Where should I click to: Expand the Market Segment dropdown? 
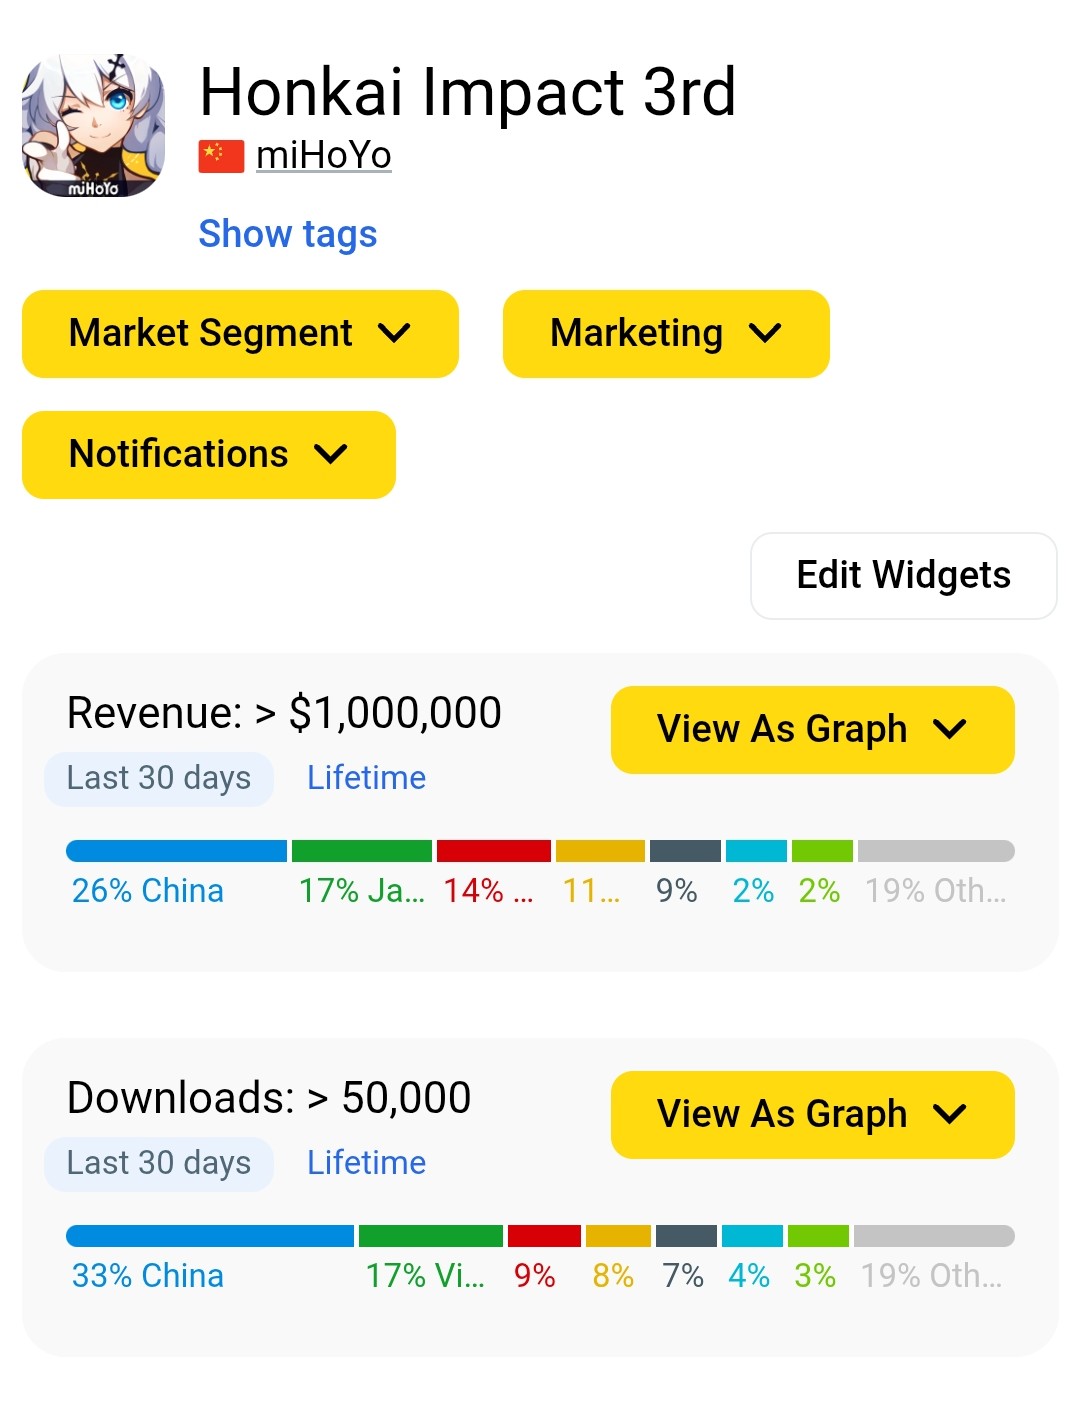tap(240, 334)
